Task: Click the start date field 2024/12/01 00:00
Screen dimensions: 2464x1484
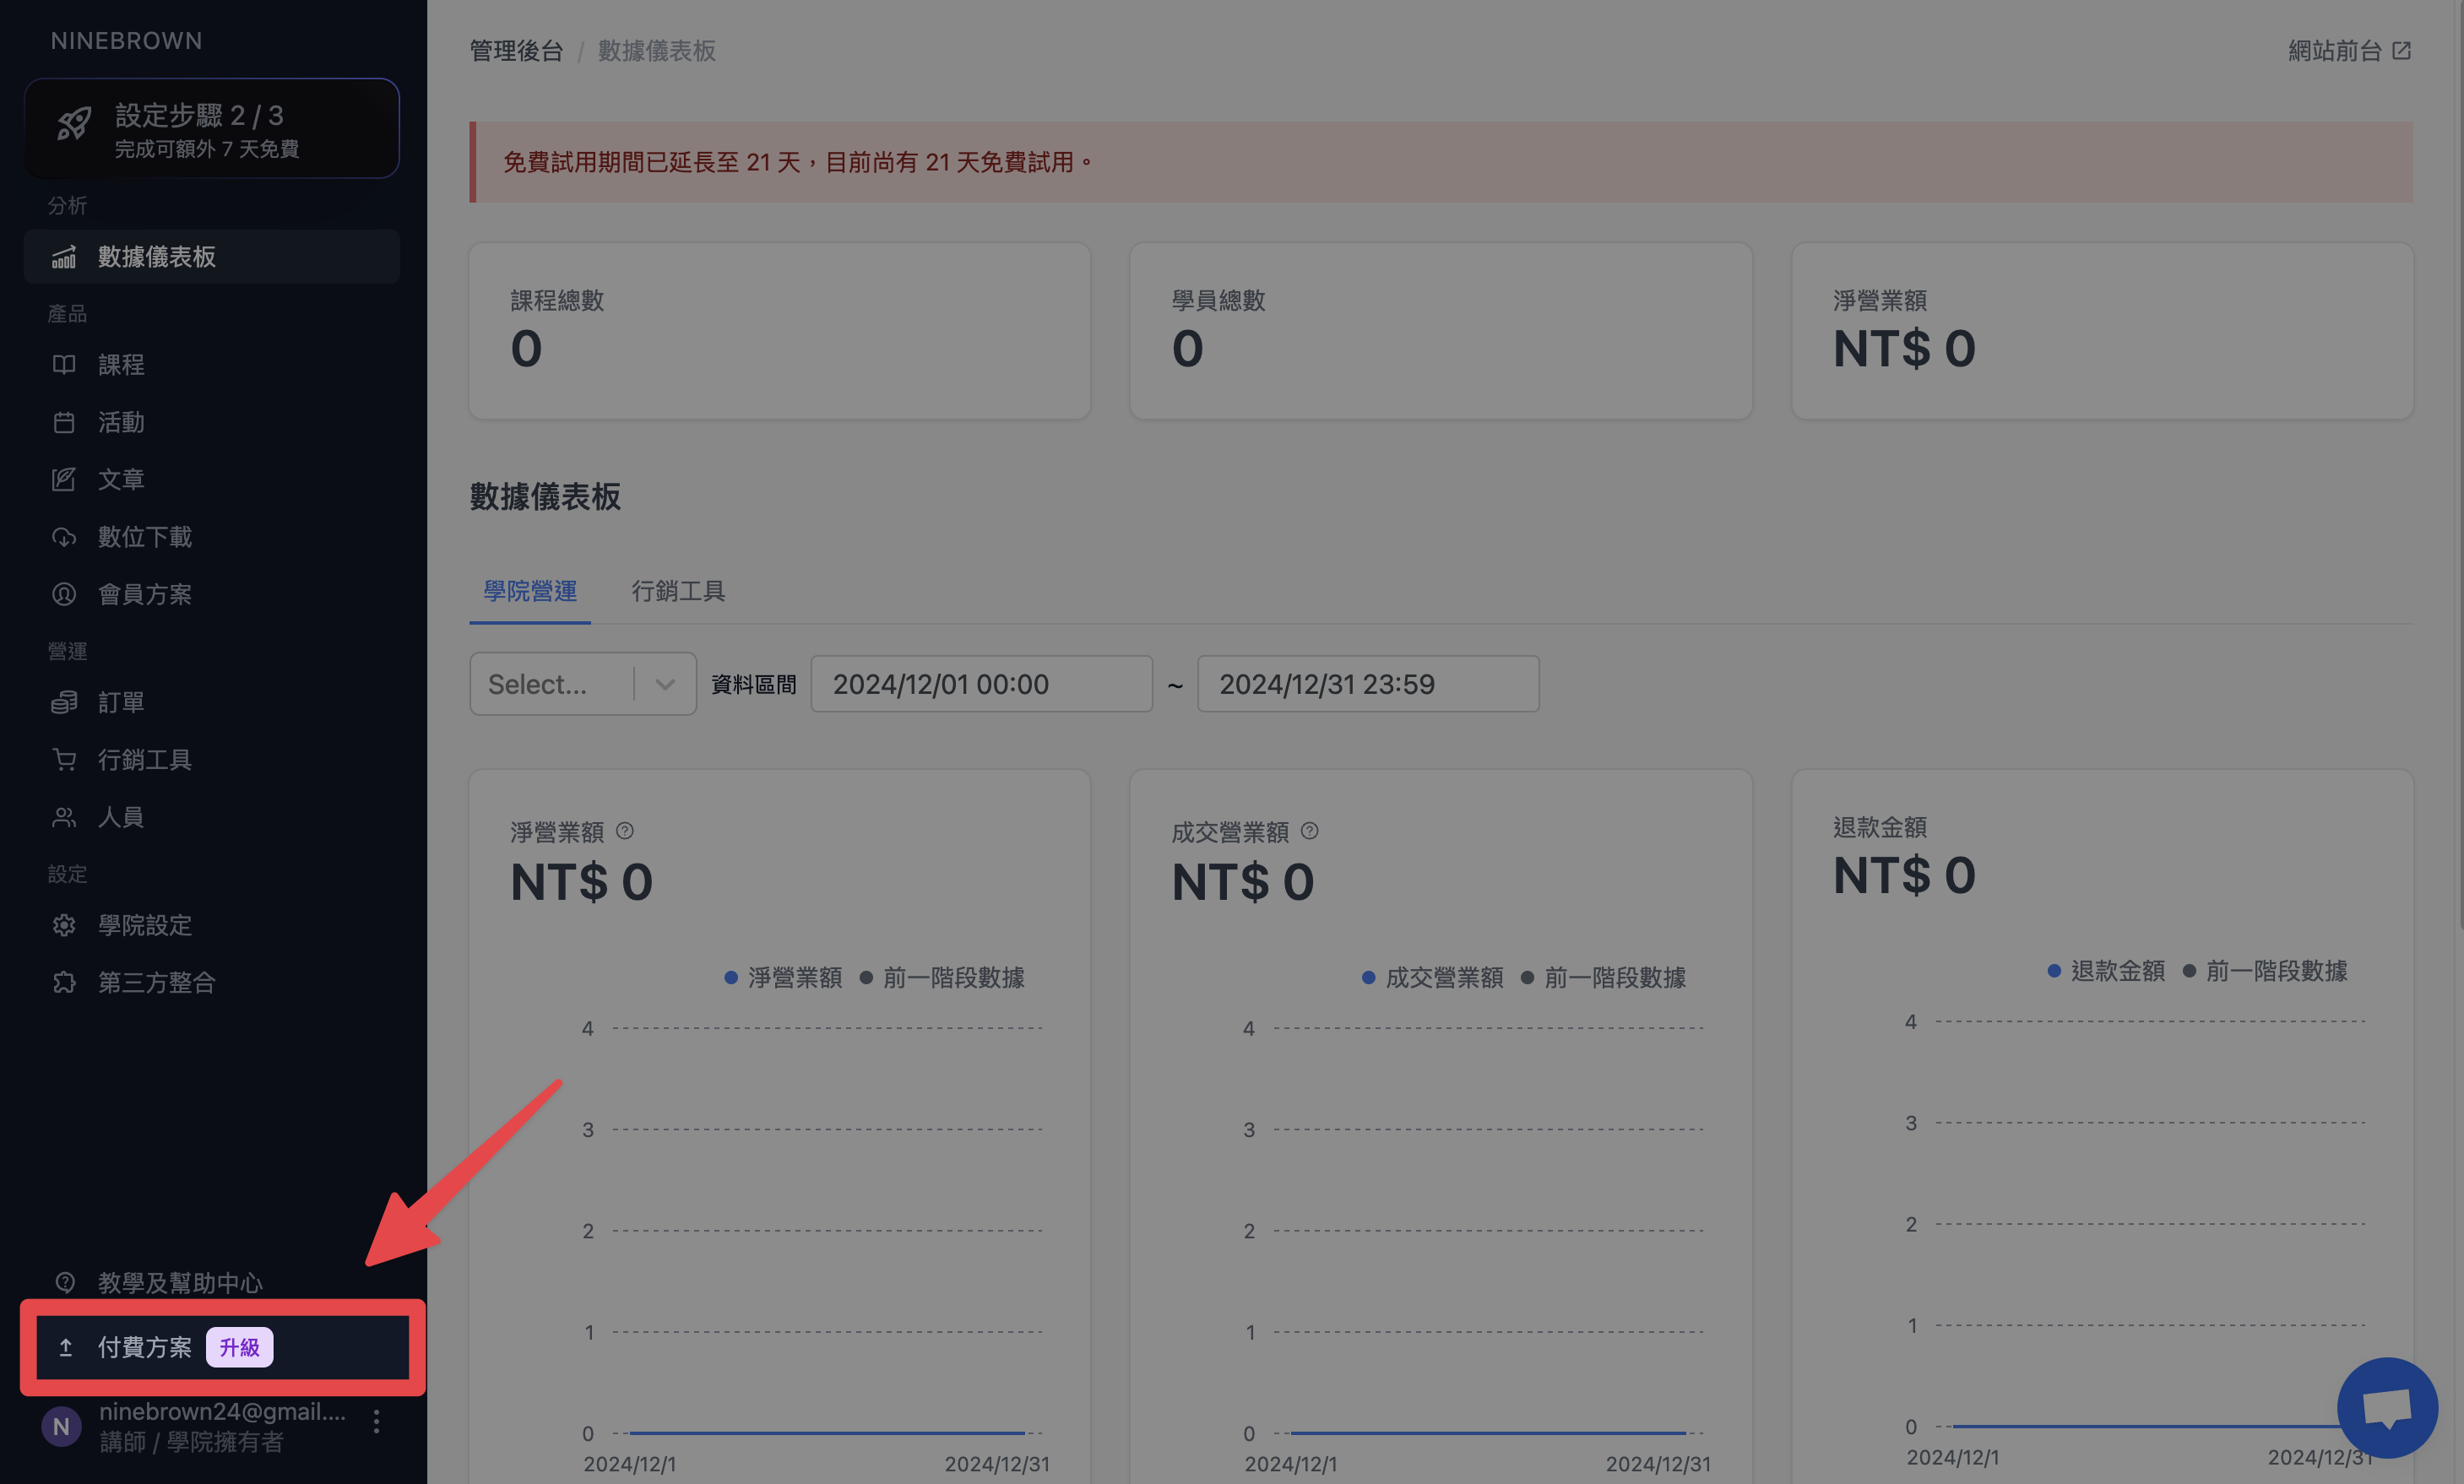Action: tap(981, 684)
